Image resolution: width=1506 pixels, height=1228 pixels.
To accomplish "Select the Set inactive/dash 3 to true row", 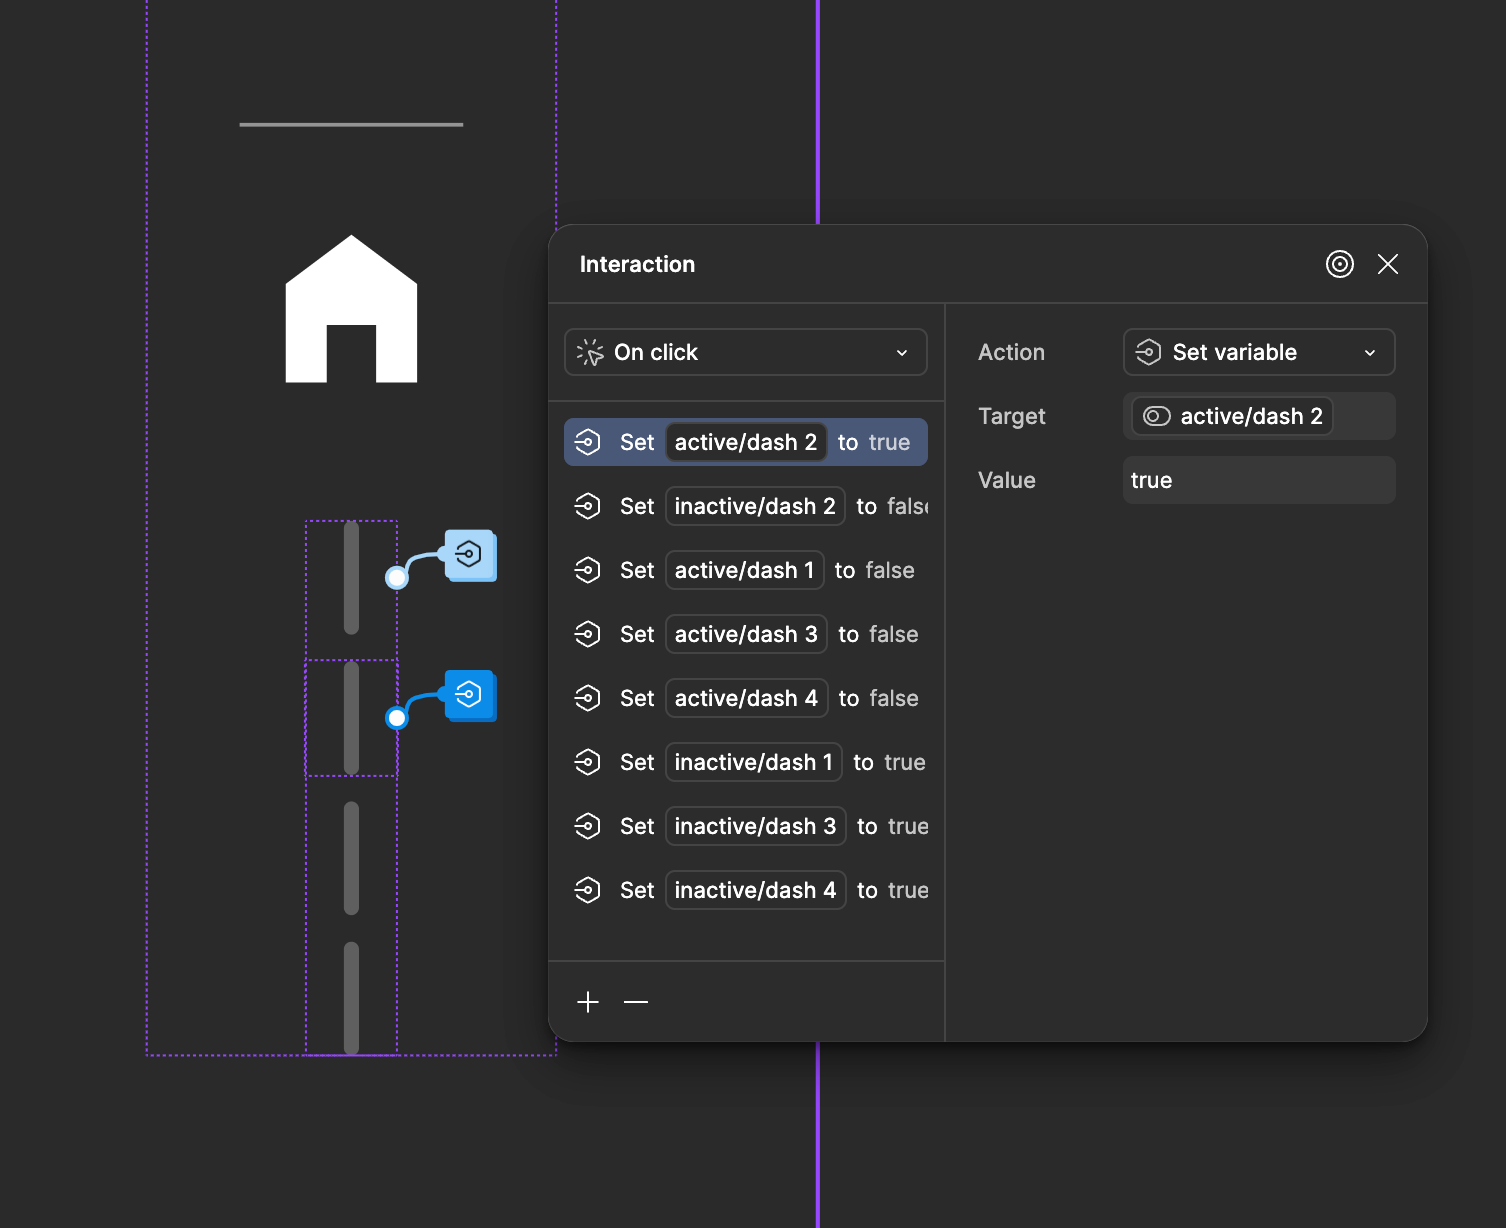I will pos(746,826).
